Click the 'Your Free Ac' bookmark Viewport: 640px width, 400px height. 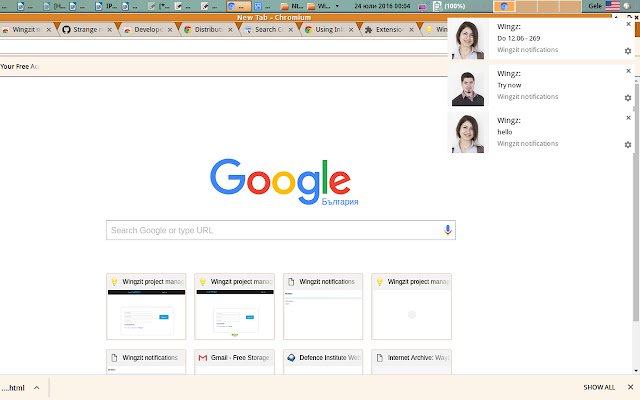point(20,67)
